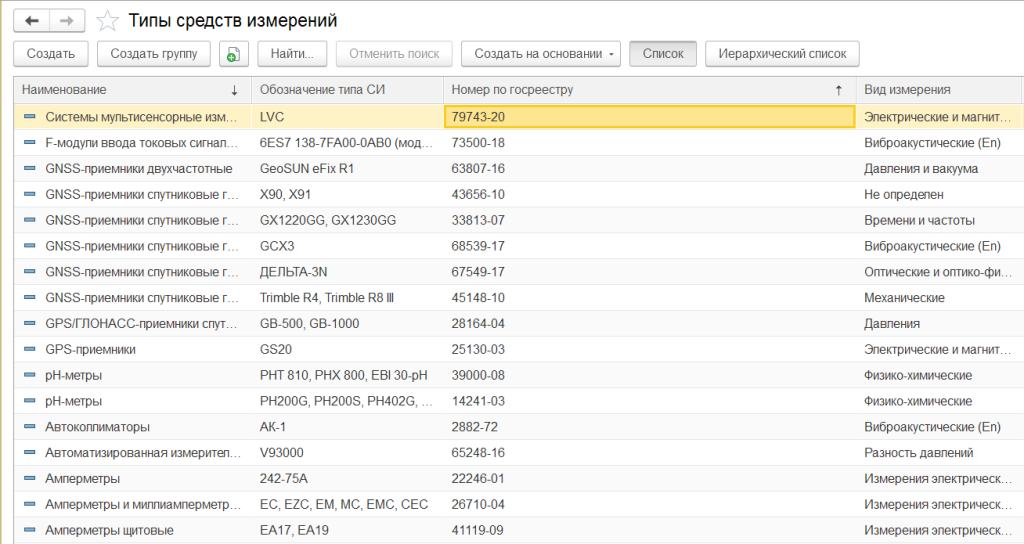Sort by Номер по госреестру column

[640, 90]
